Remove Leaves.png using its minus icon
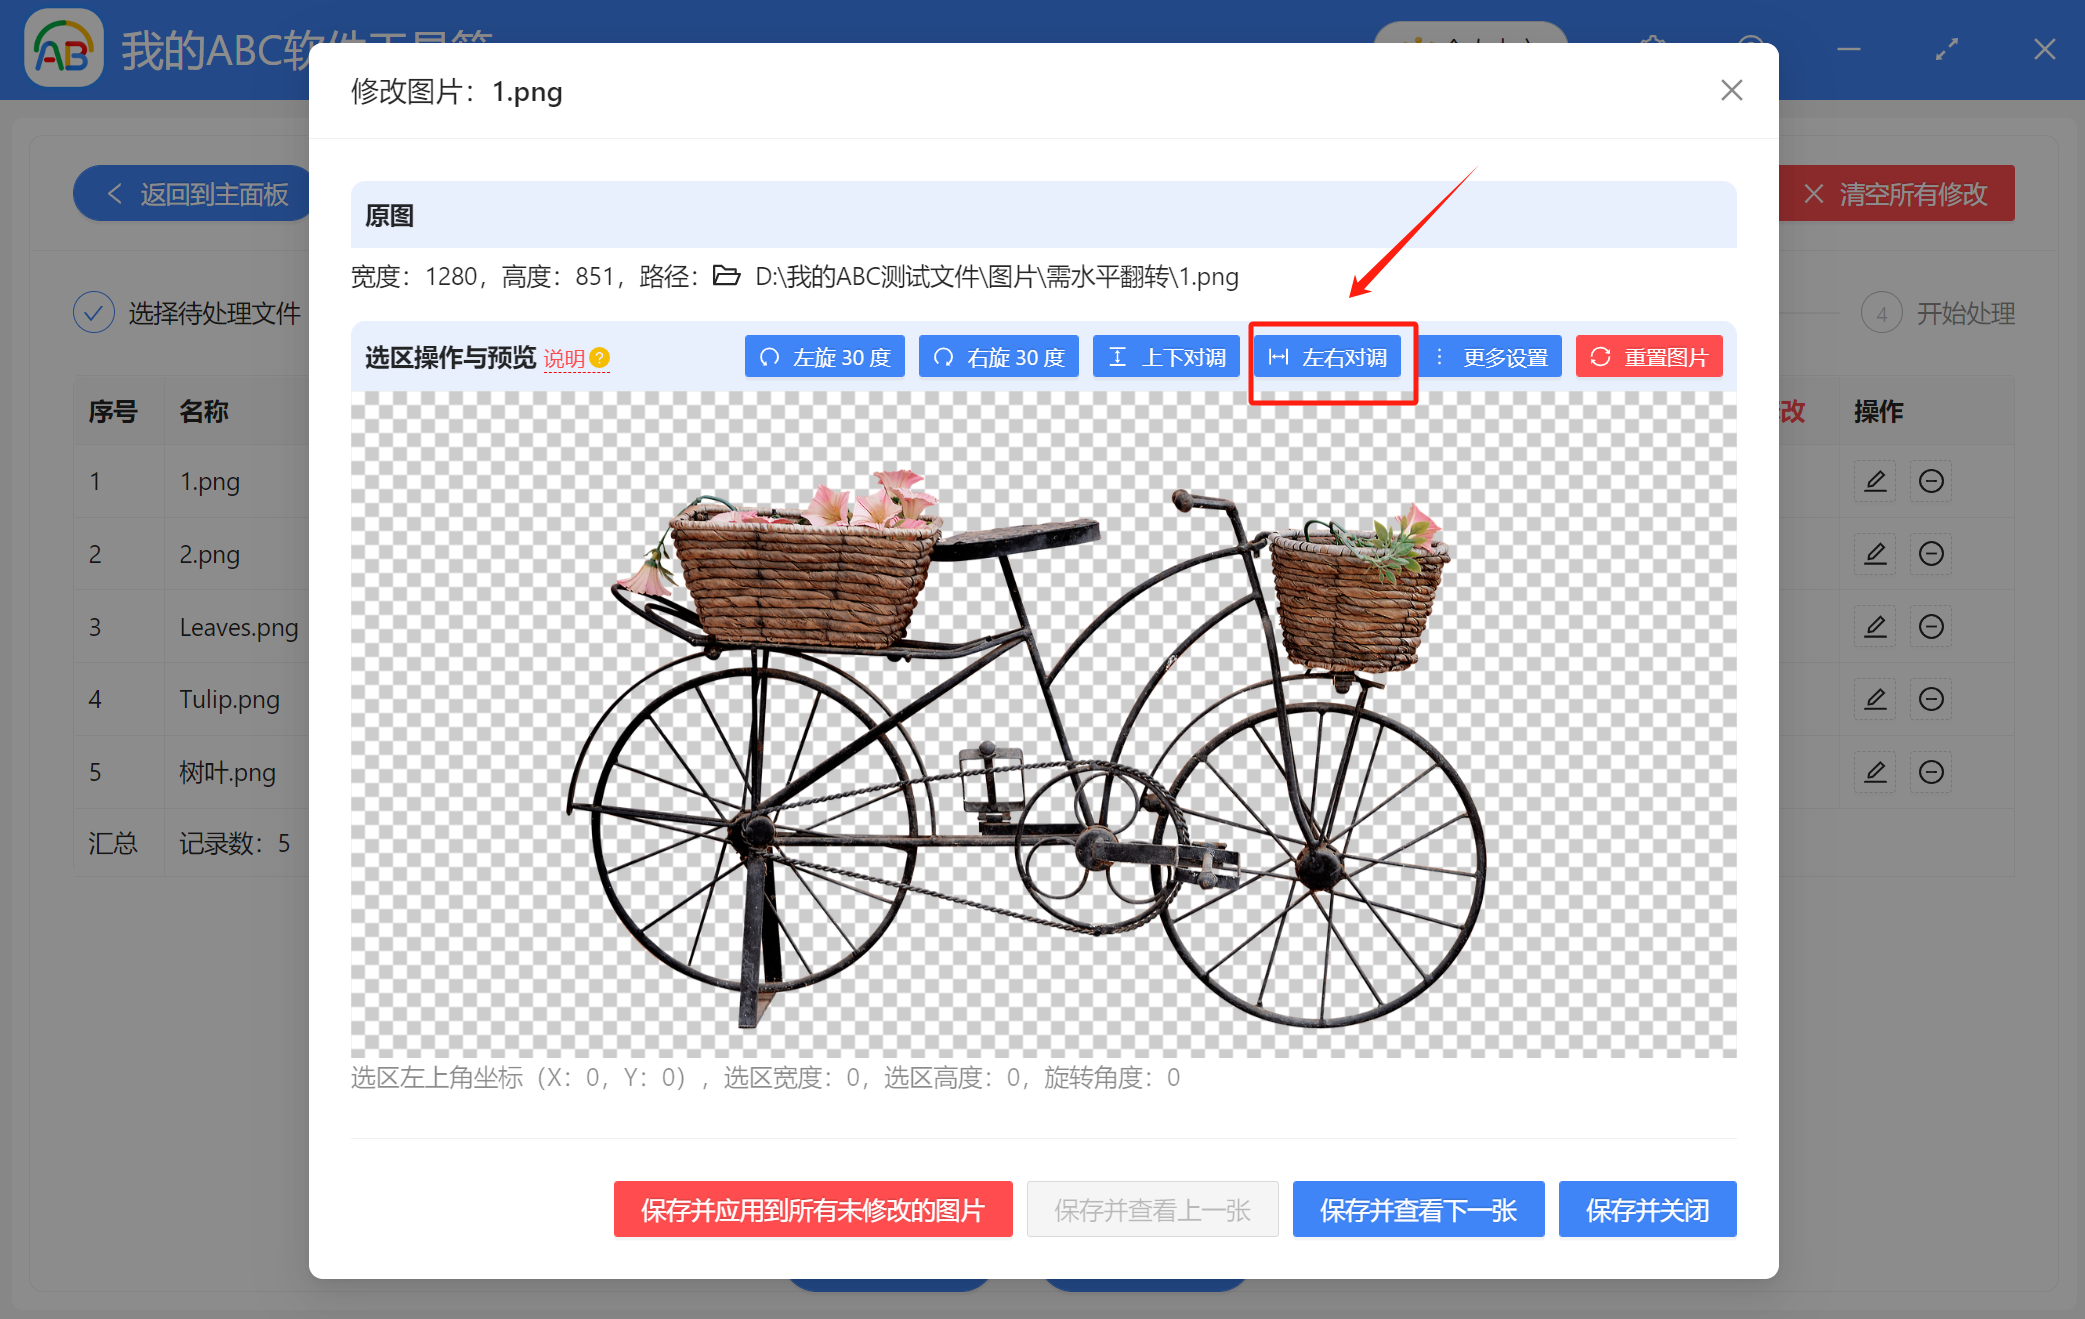 pos(1931,627)
